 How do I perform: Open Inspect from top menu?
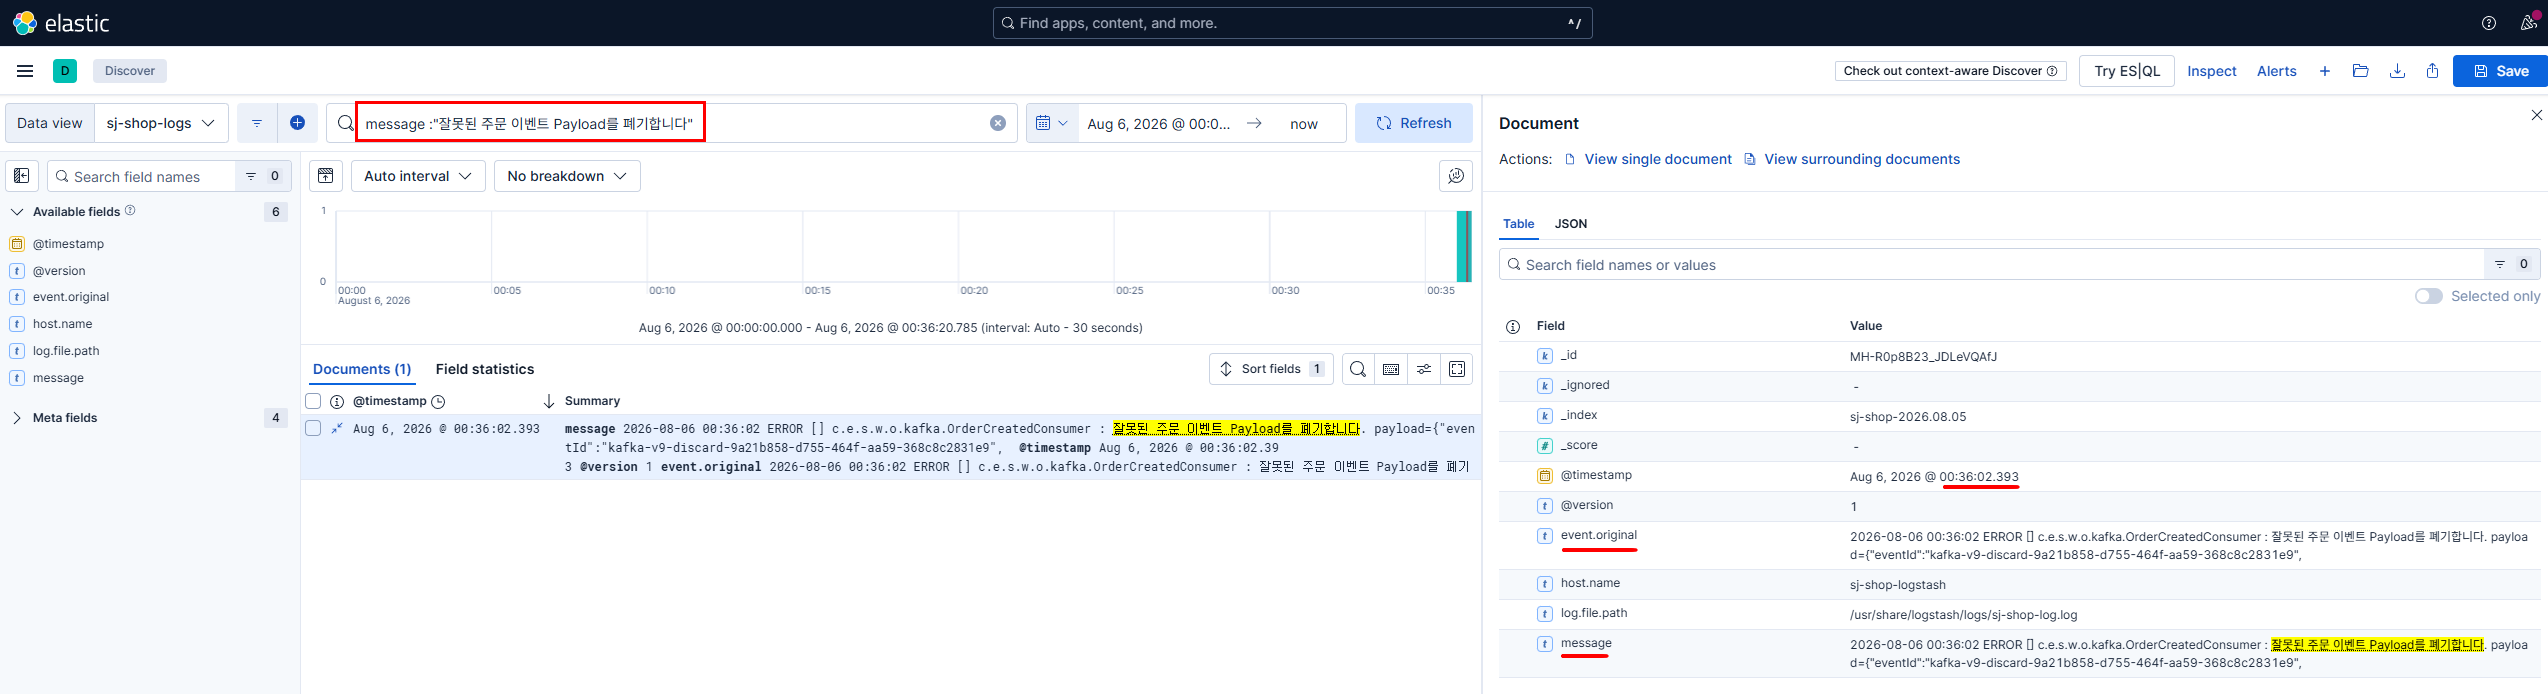point(2212,71)
